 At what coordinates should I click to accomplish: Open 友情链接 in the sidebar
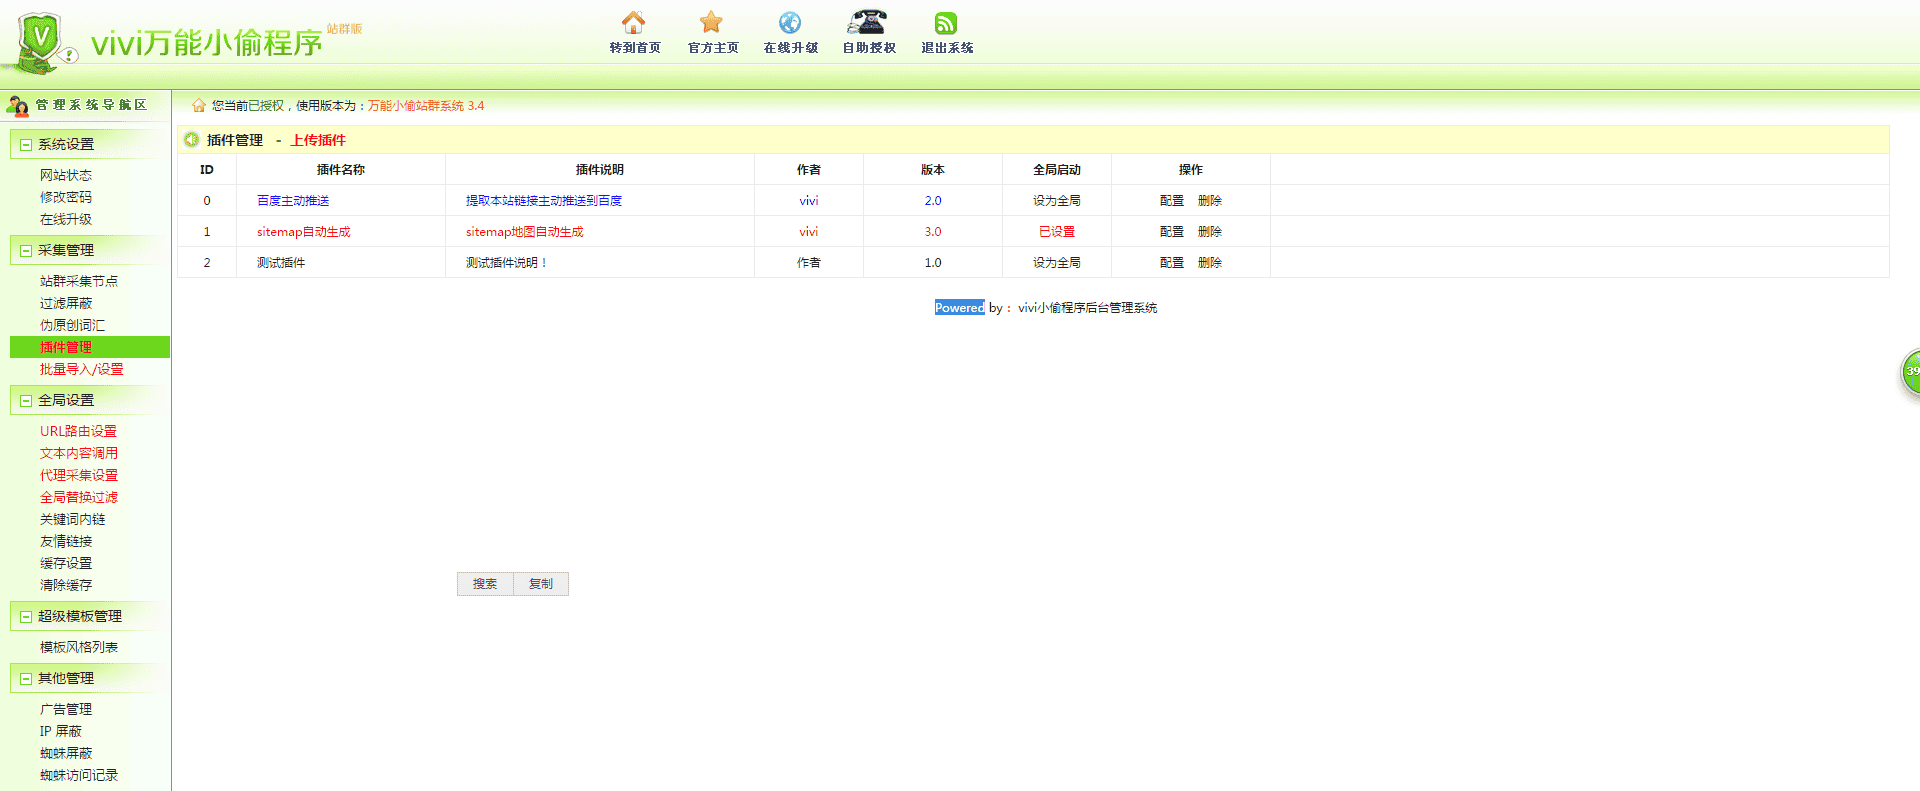click(x=66, y=541)
